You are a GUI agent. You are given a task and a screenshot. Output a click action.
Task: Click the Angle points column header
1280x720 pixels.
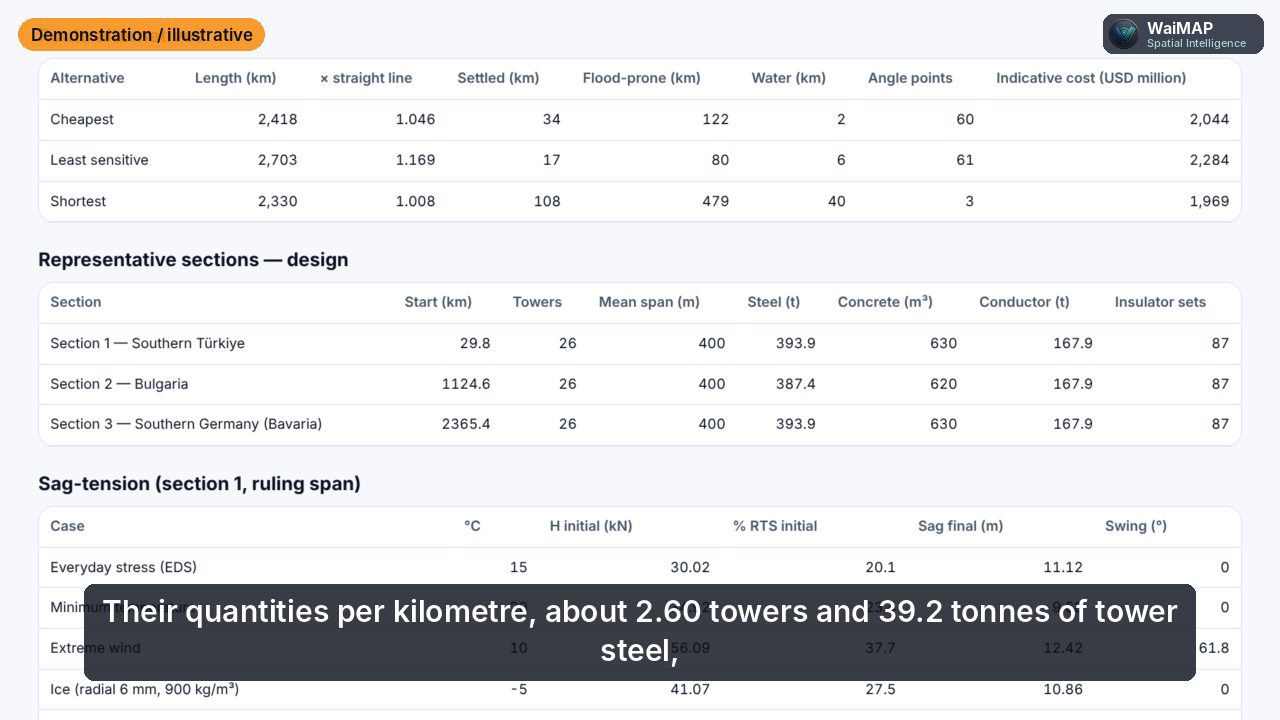pos(910,78)
